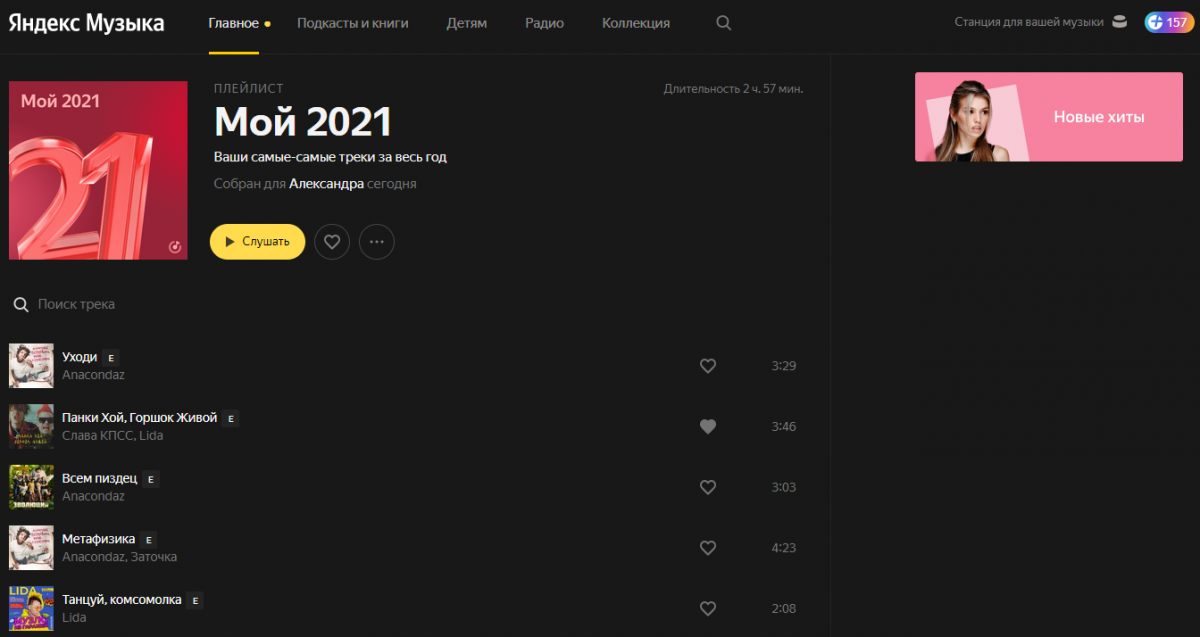The width and height of the screenshot is (1200, 637).
Task: Select the track Всем пиздец
Action: point(99,479)
